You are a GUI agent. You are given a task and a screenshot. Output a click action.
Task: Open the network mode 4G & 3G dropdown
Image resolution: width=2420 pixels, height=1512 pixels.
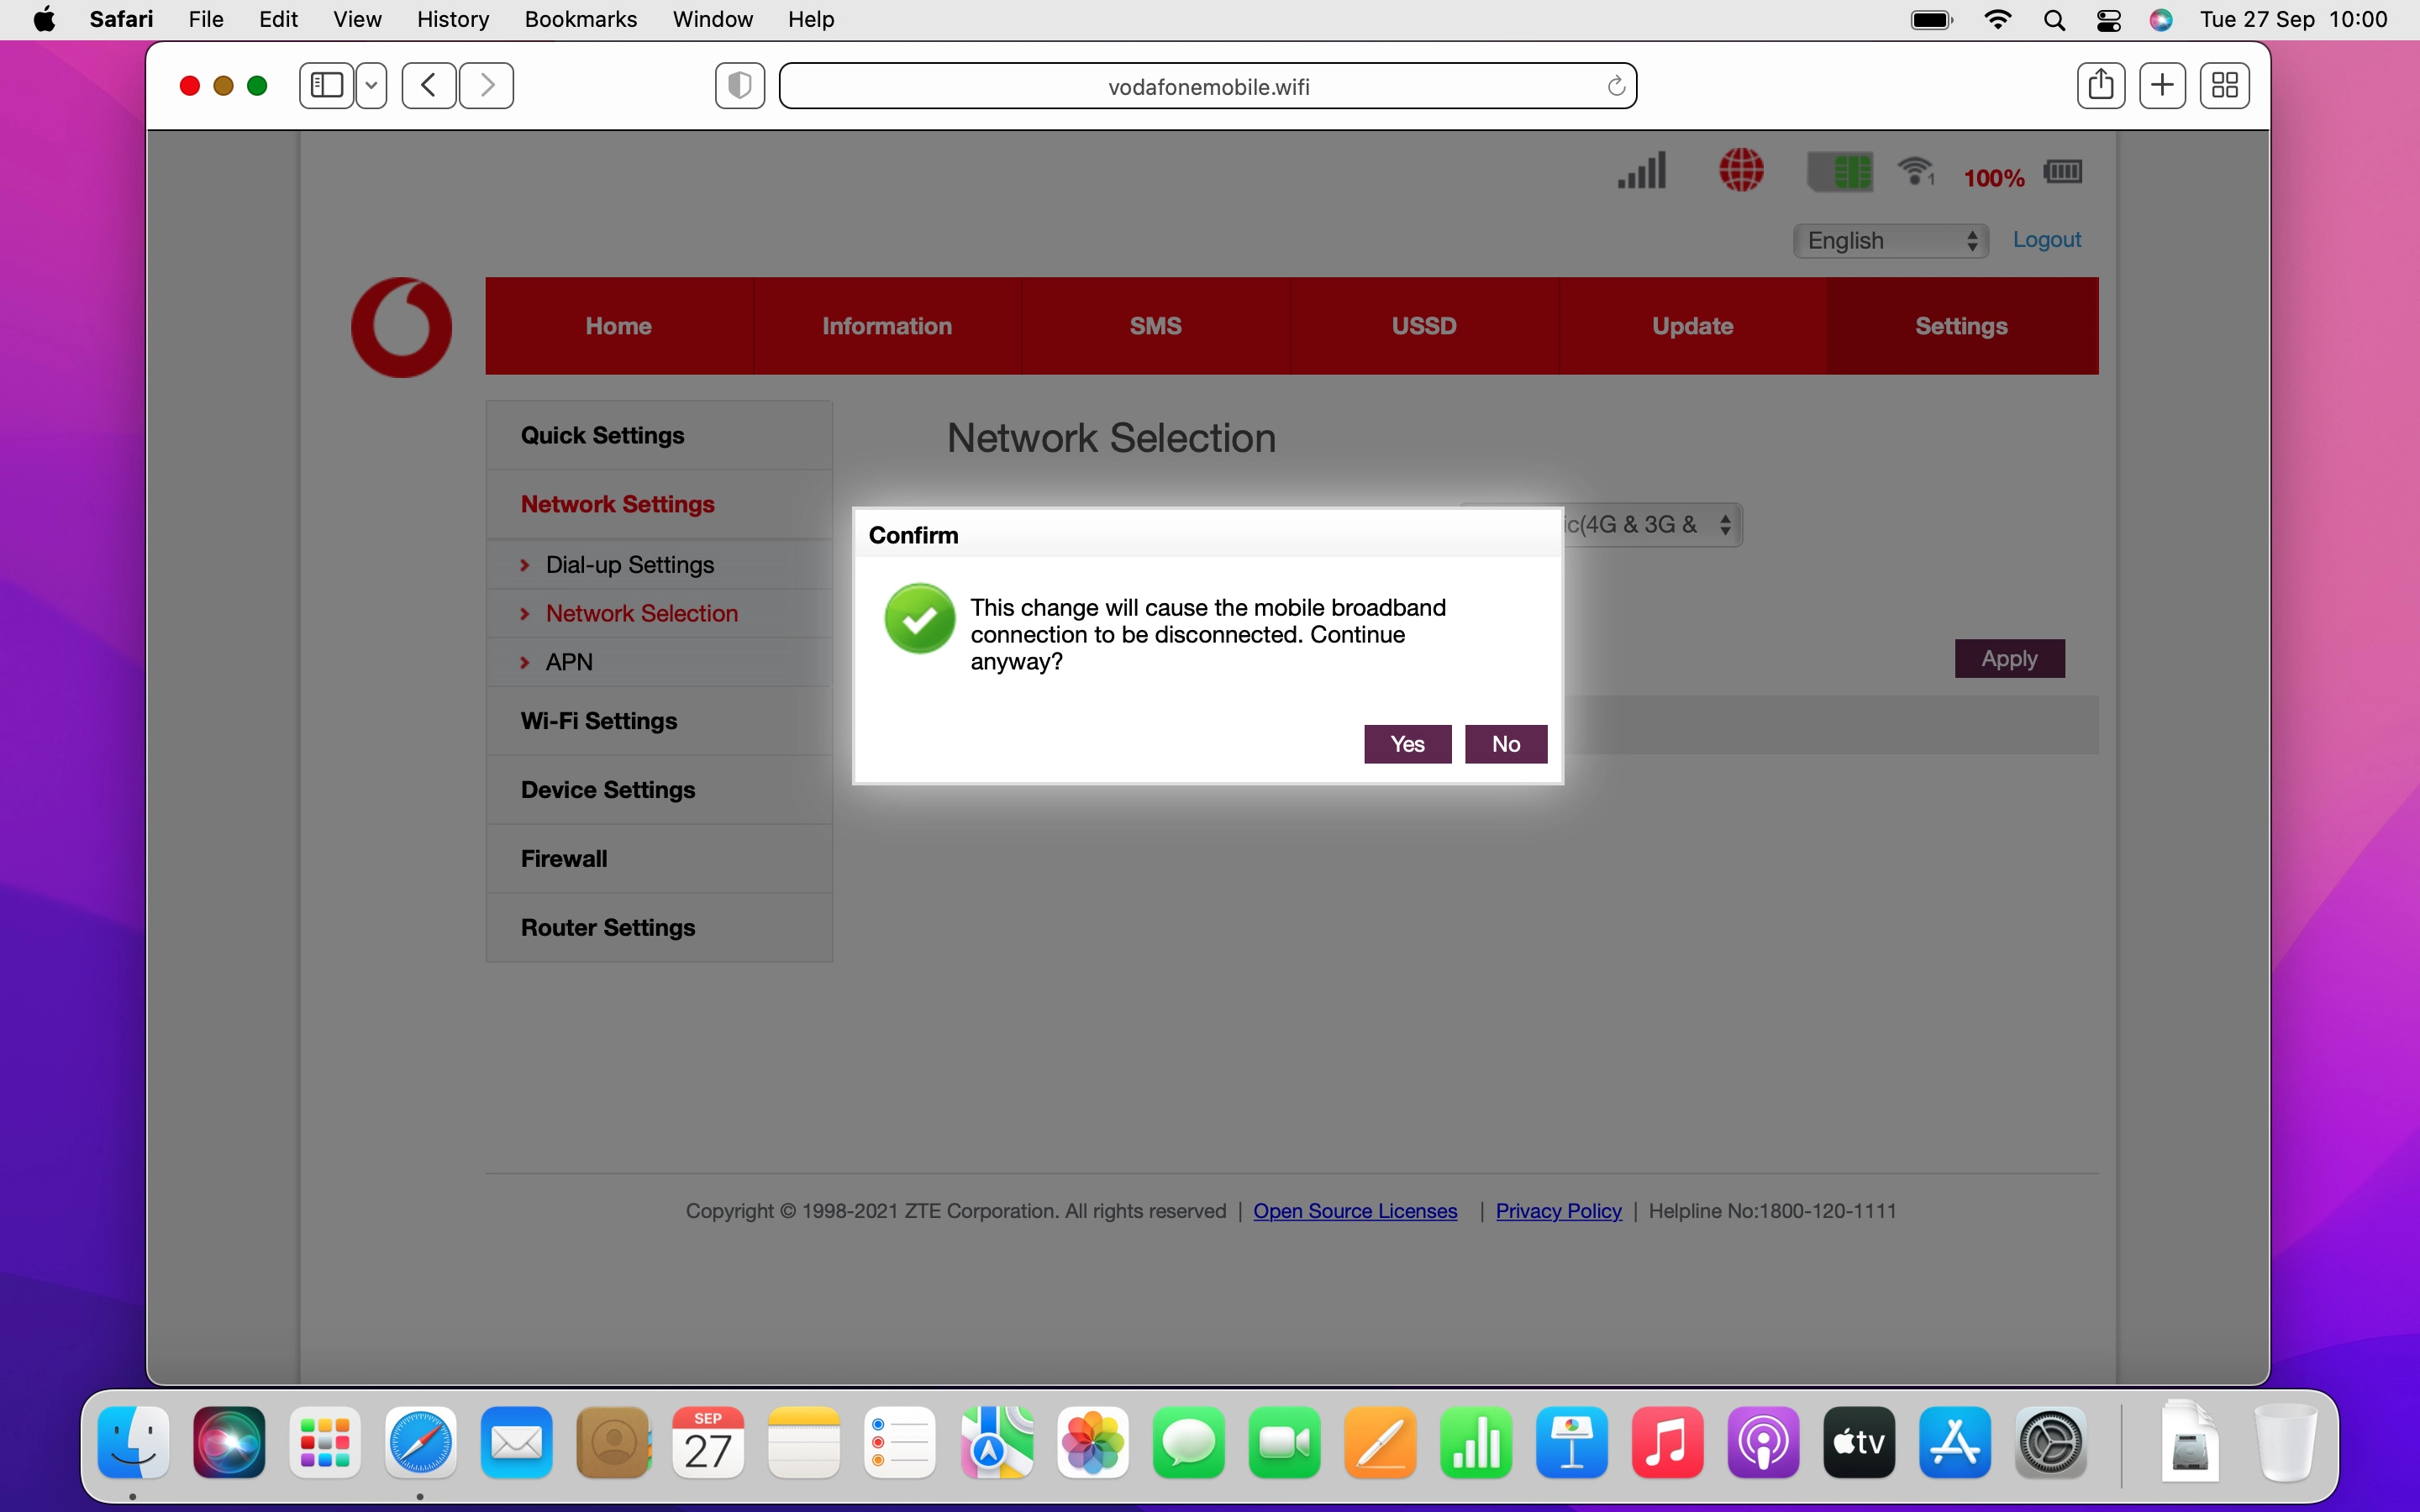[1650, 525]
